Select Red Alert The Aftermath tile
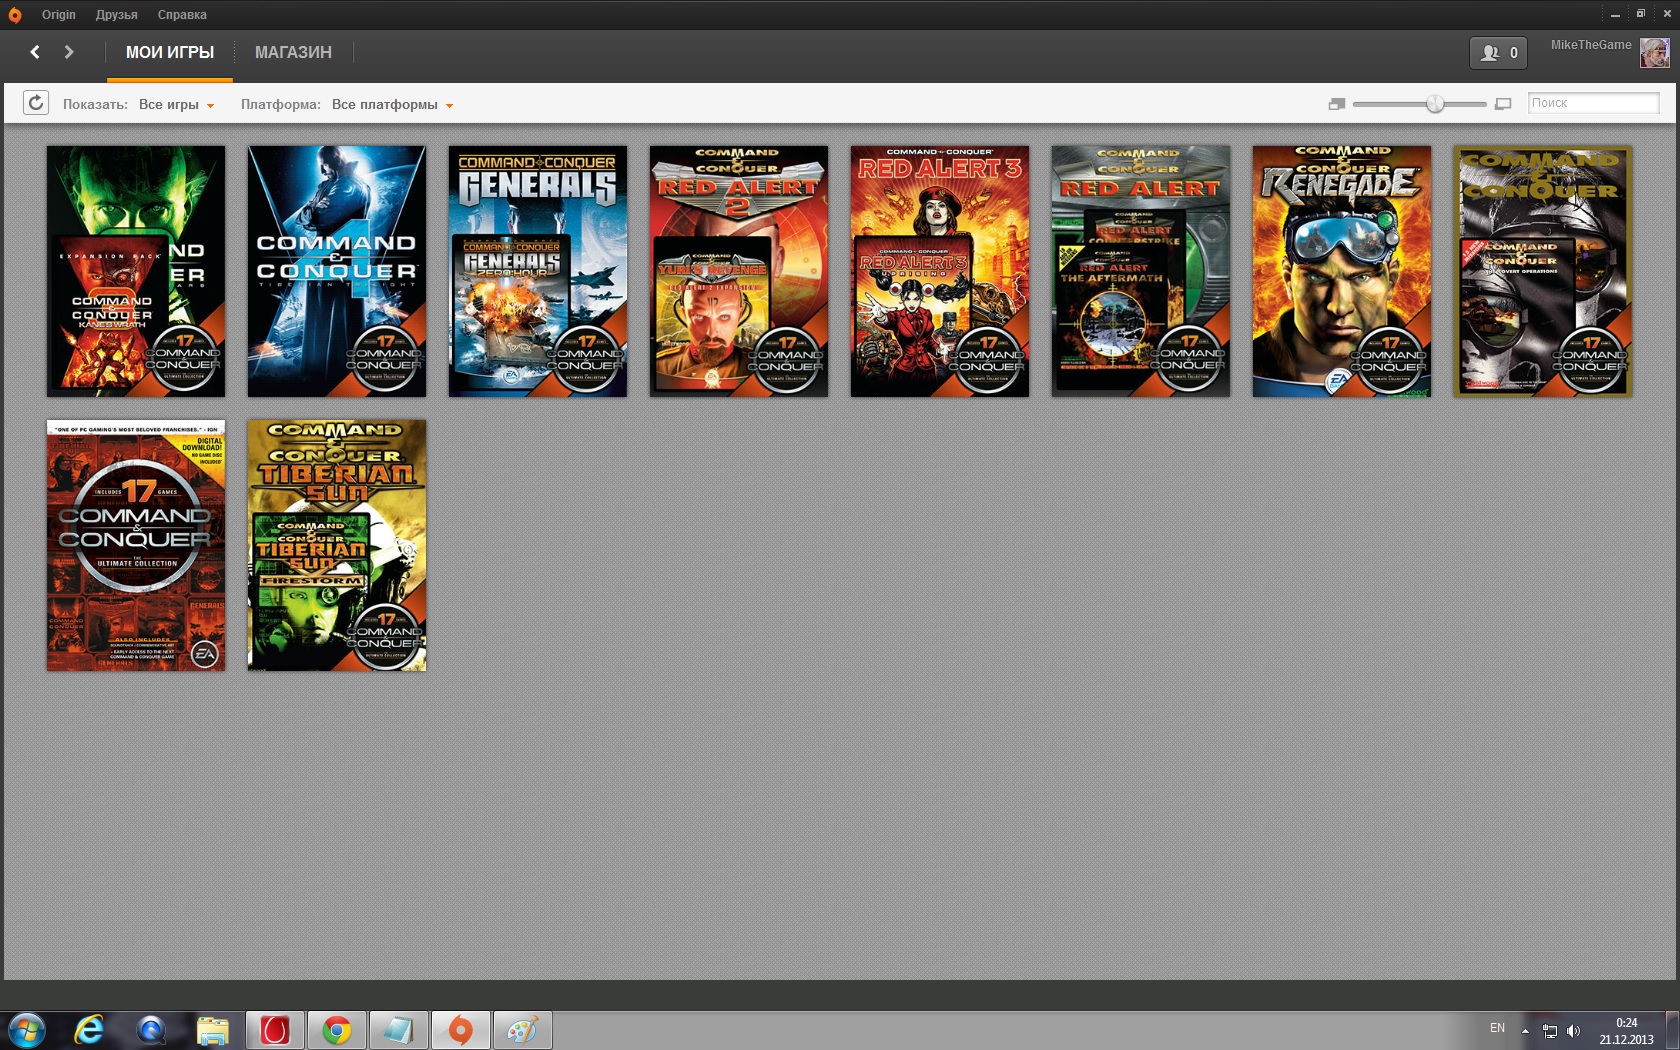This screenshot has width=1680, height=1050. coord(1141,271)
